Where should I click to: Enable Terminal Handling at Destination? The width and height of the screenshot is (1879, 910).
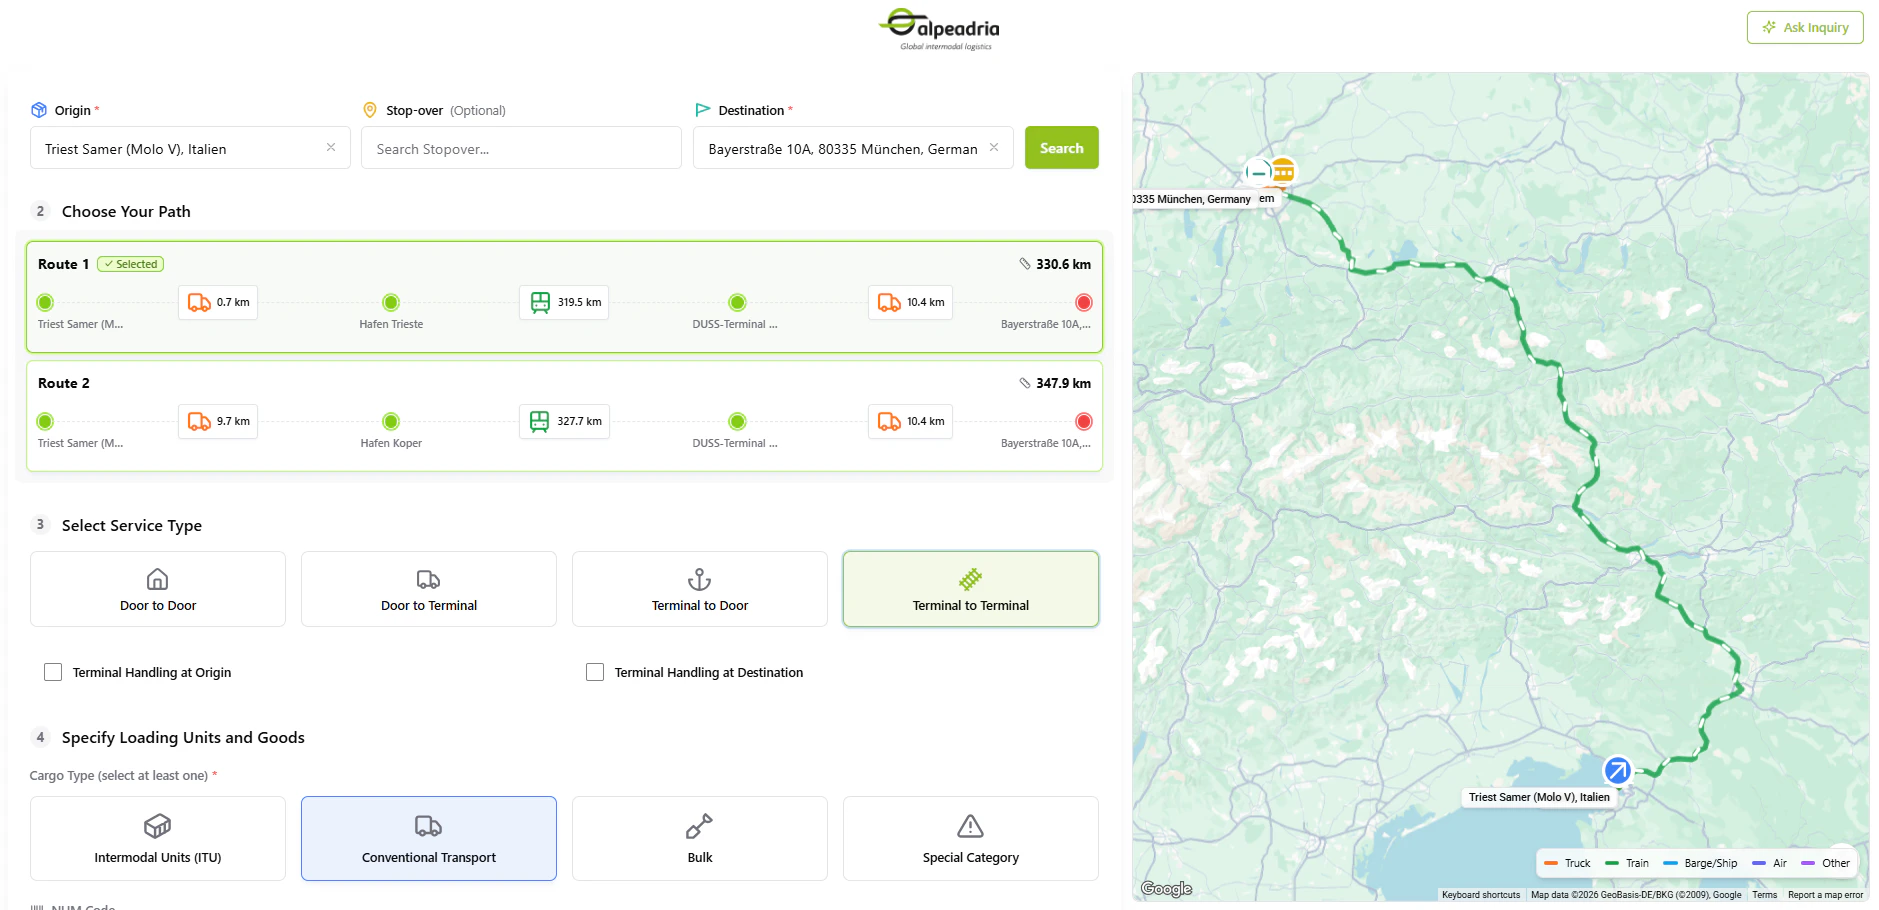point(595,672)
